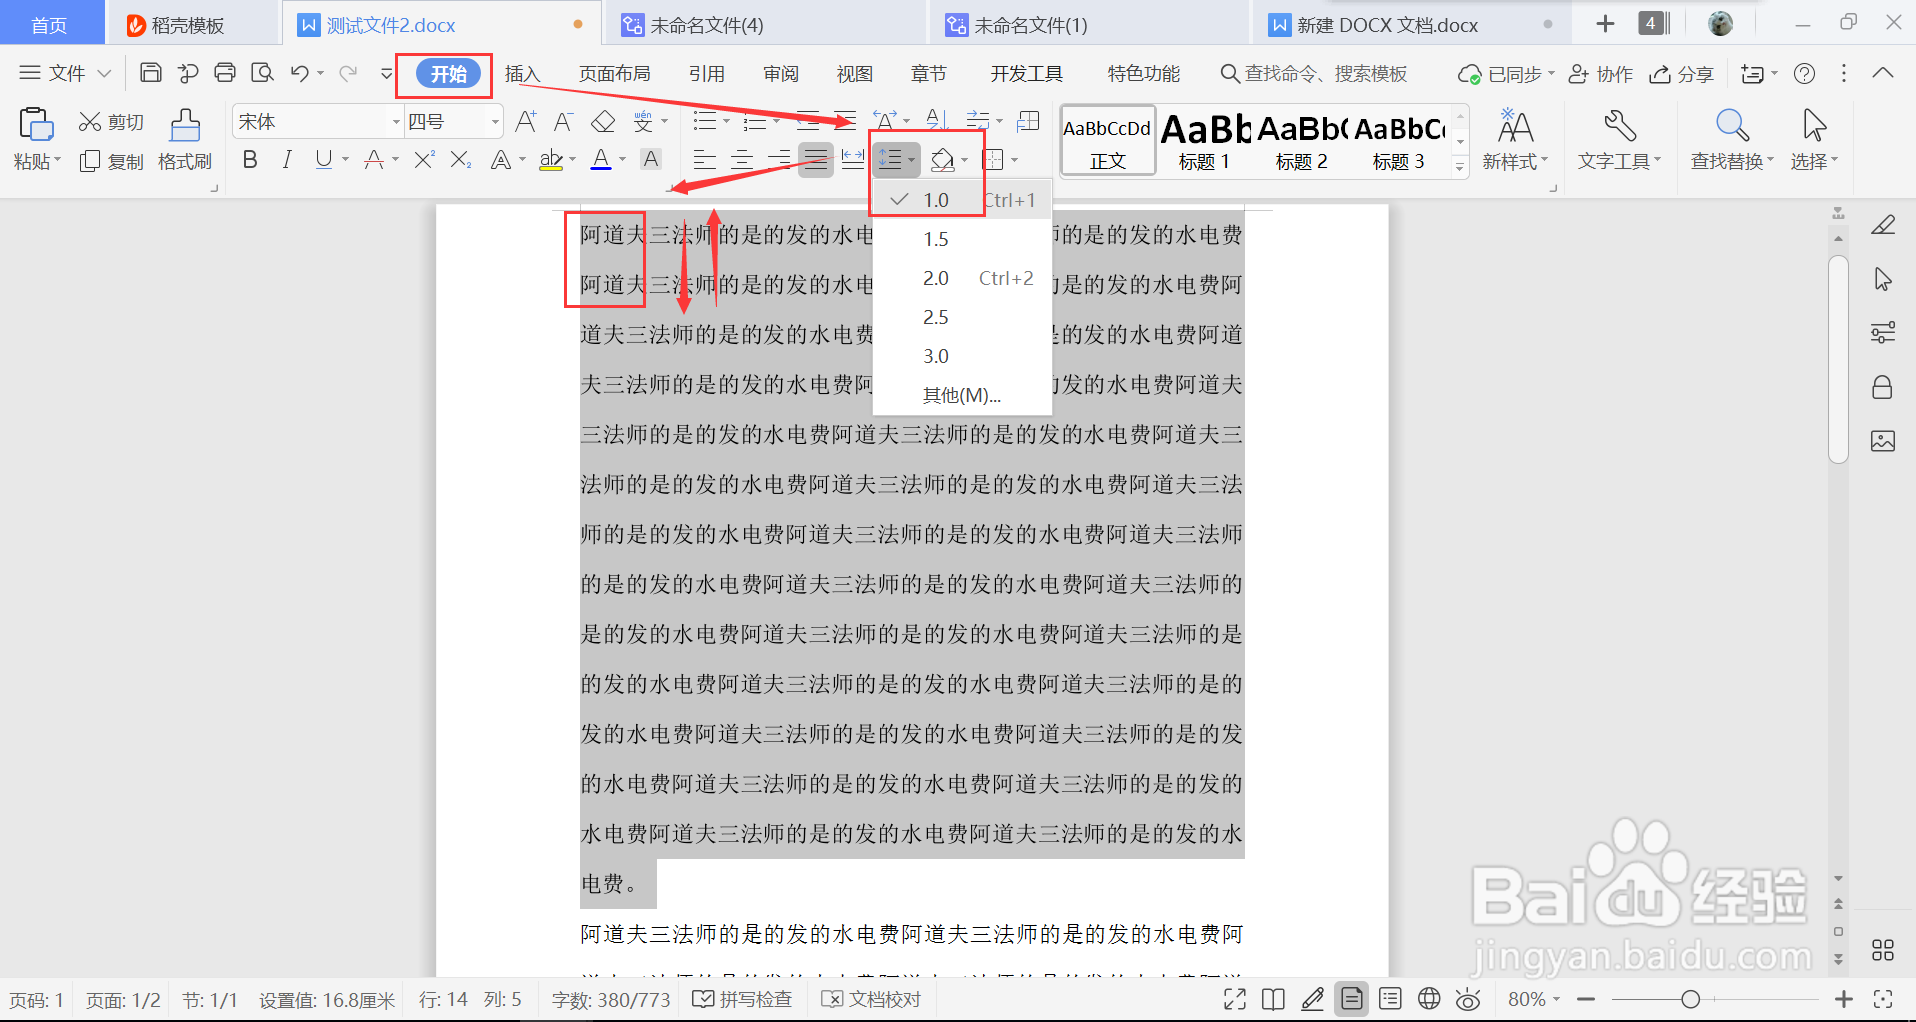1916x1022 pixels.
Task: Click the Copy (复制) button
Action: coord(111,161)
